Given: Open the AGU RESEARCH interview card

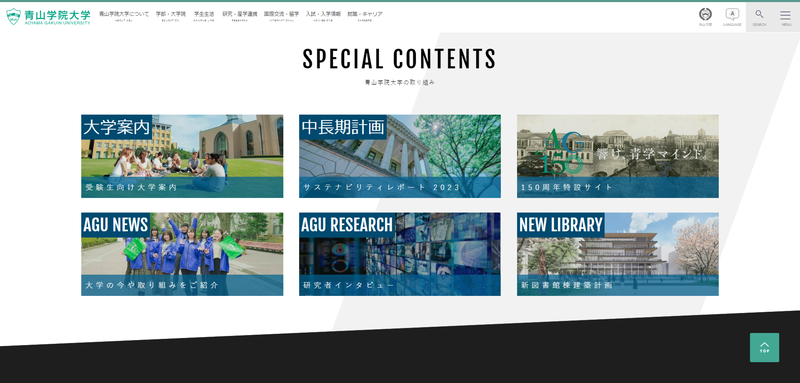Looking at the screenshot, I should (400, 254).
